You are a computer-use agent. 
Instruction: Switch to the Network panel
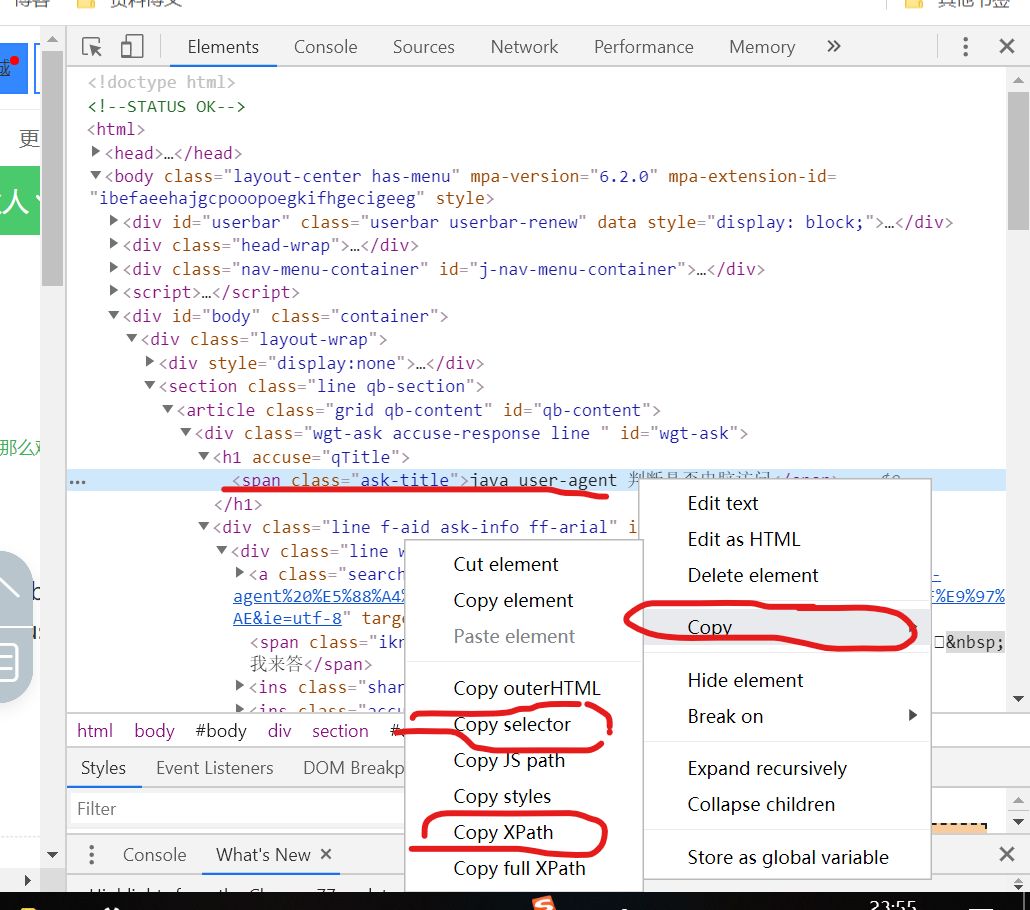pyautogui.click(x=524, y=46)
